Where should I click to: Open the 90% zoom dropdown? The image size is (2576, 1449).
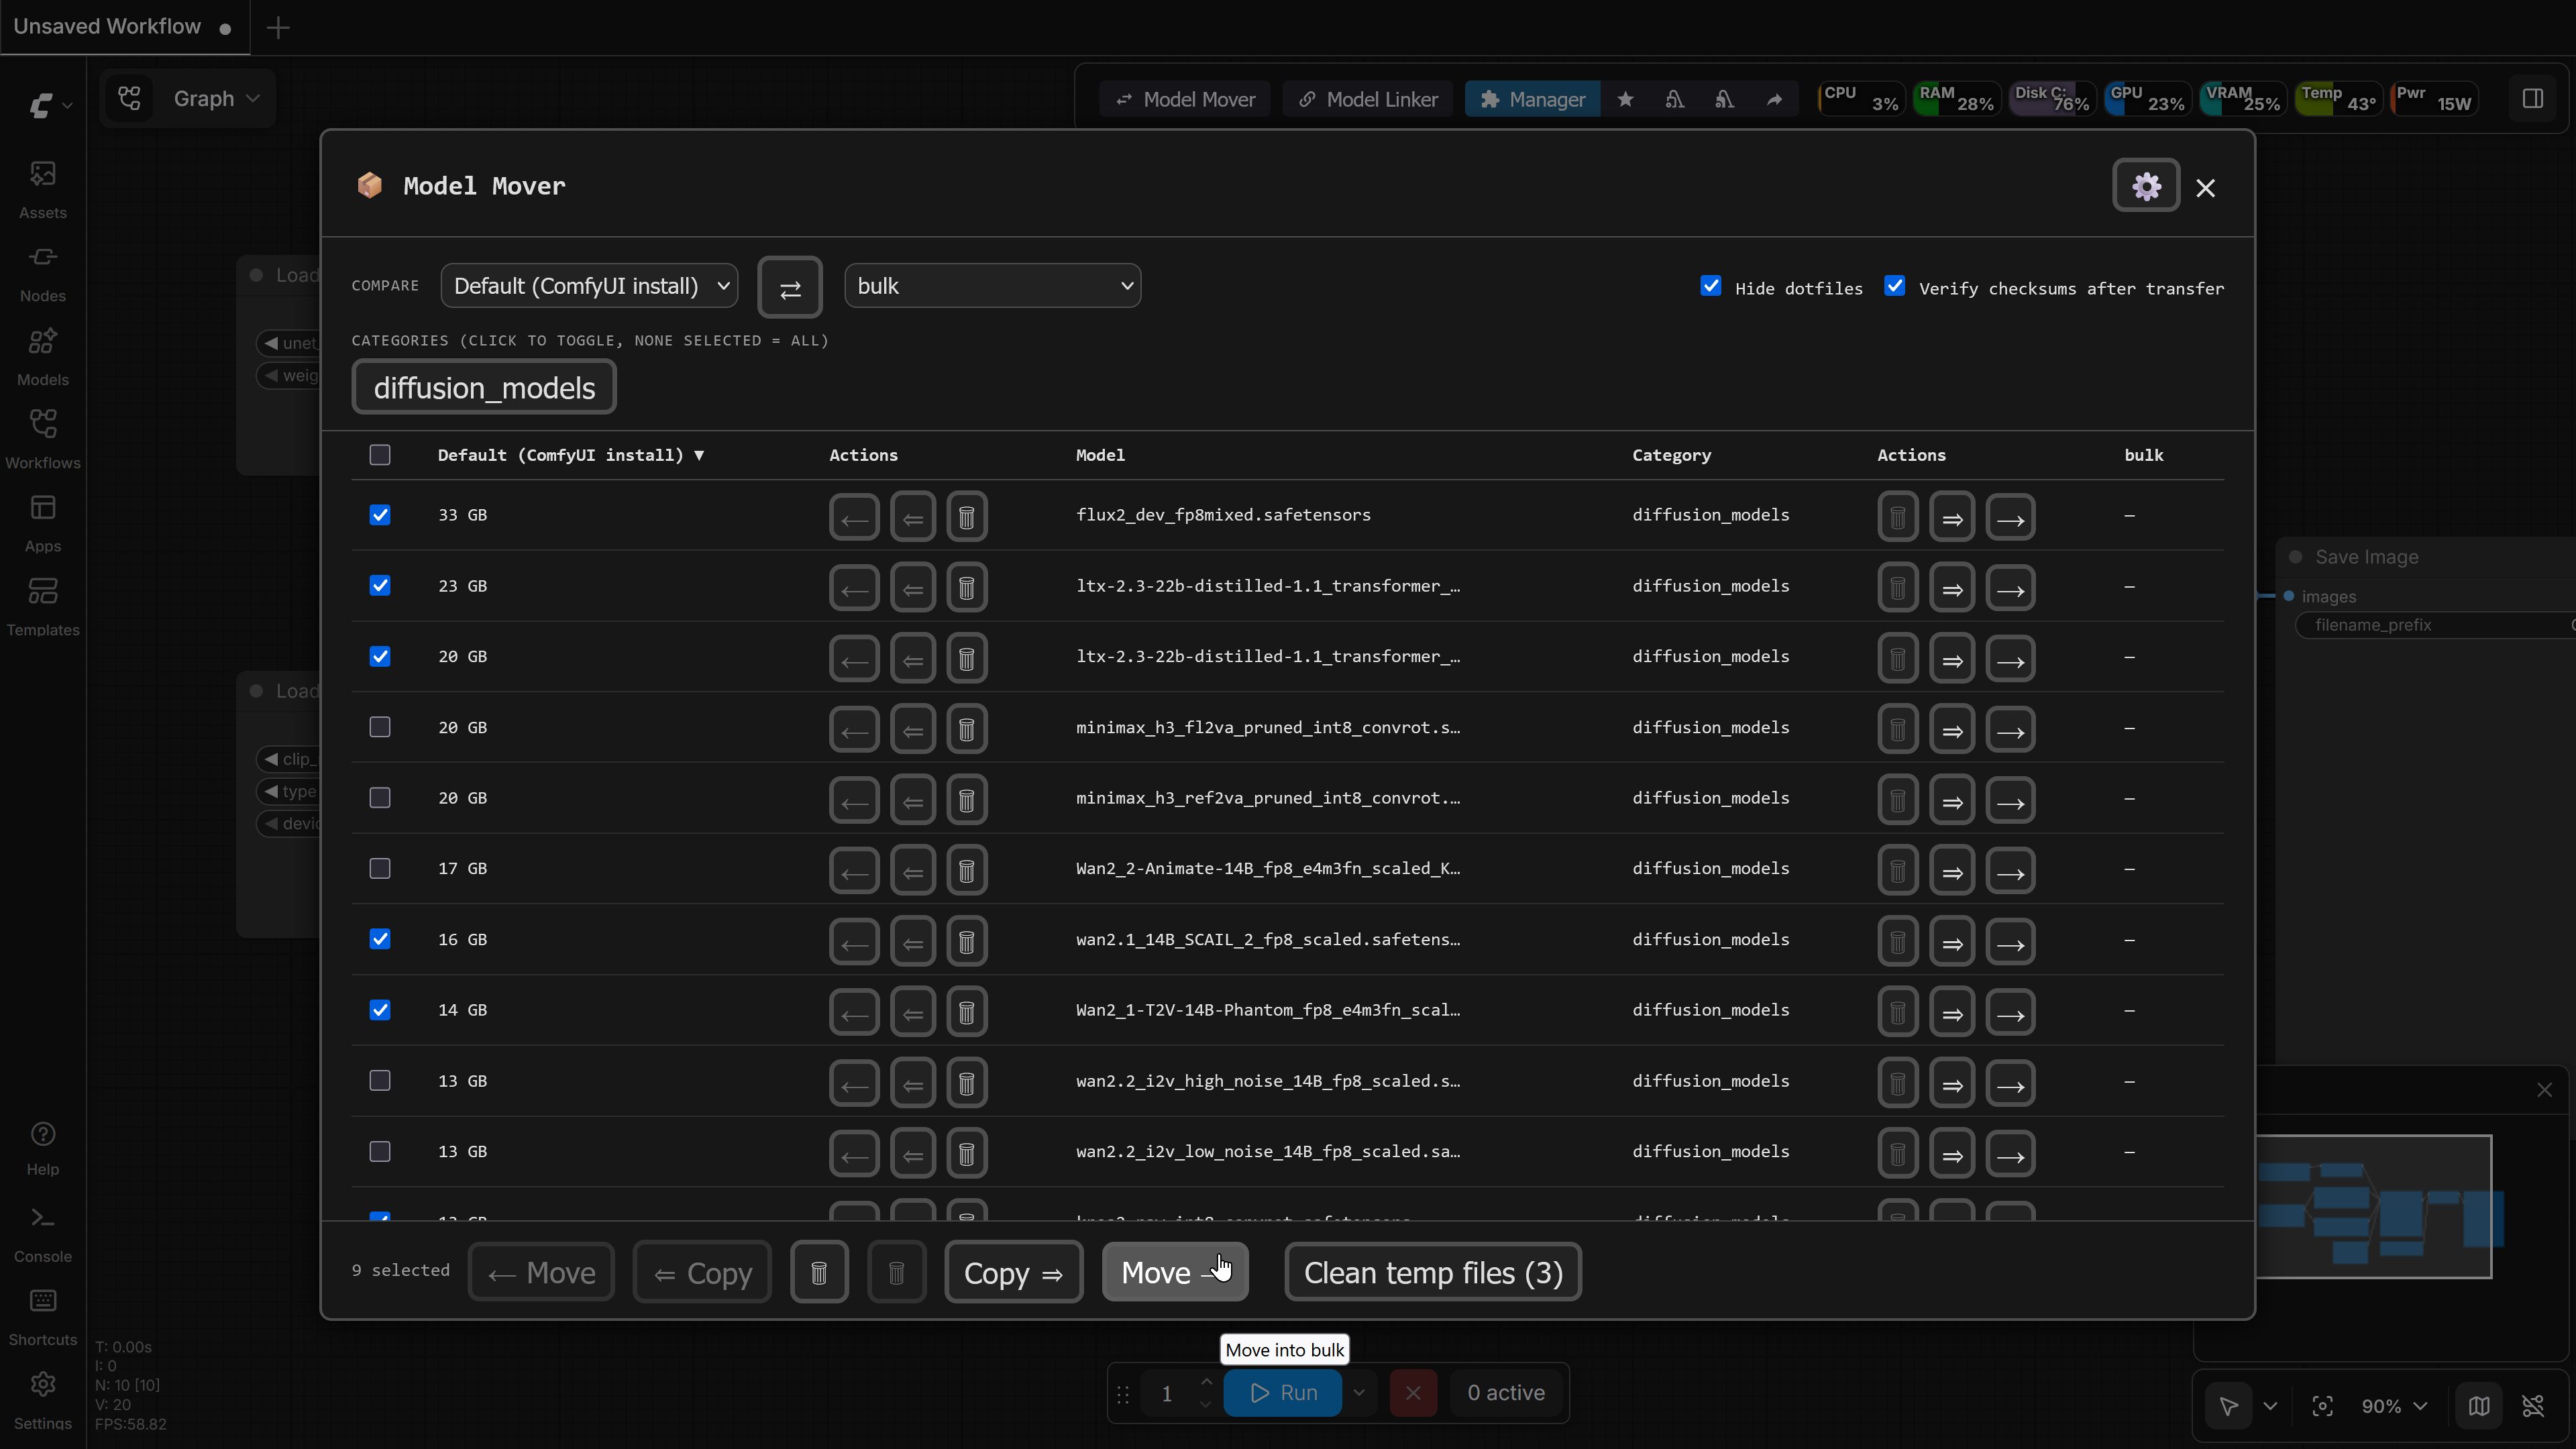[x=2394, y=1406]
